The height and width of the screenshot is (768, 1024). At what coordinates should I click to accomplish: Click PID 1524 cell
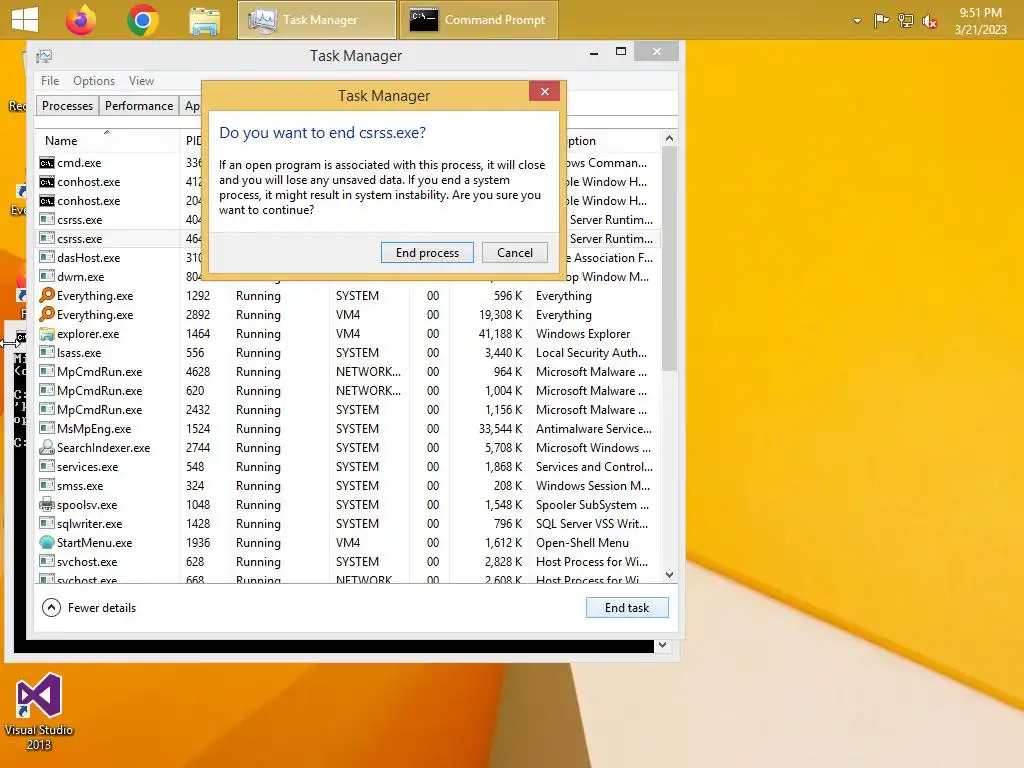point(198,428)
